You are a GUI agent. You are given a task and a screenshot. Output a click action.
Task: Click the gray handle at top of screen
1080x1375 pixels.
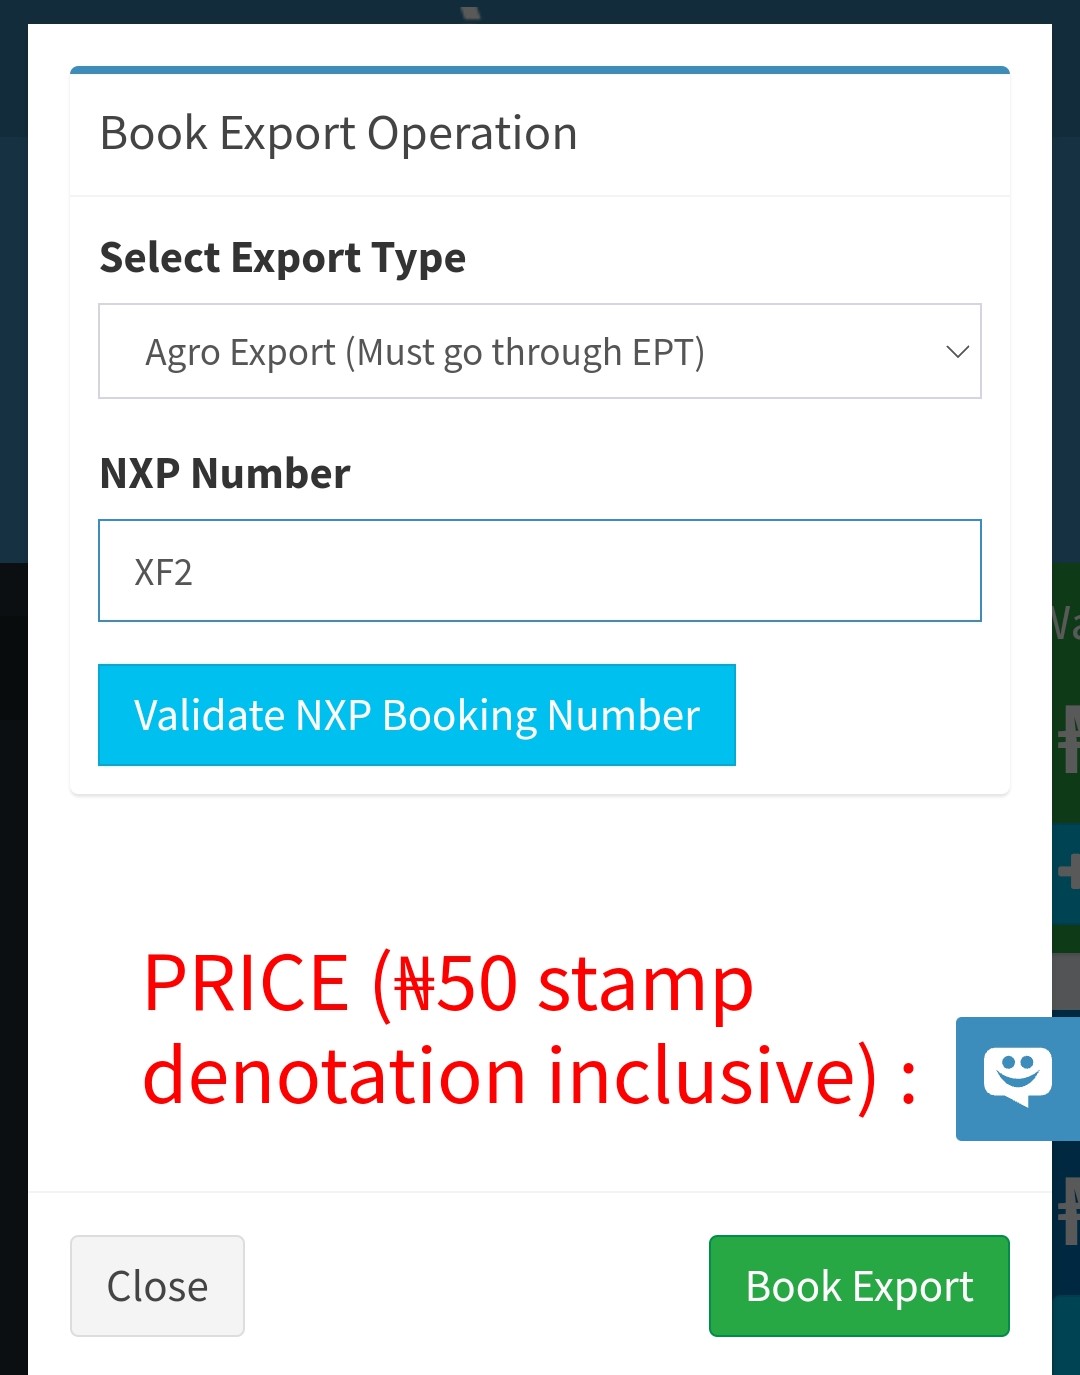468,12
